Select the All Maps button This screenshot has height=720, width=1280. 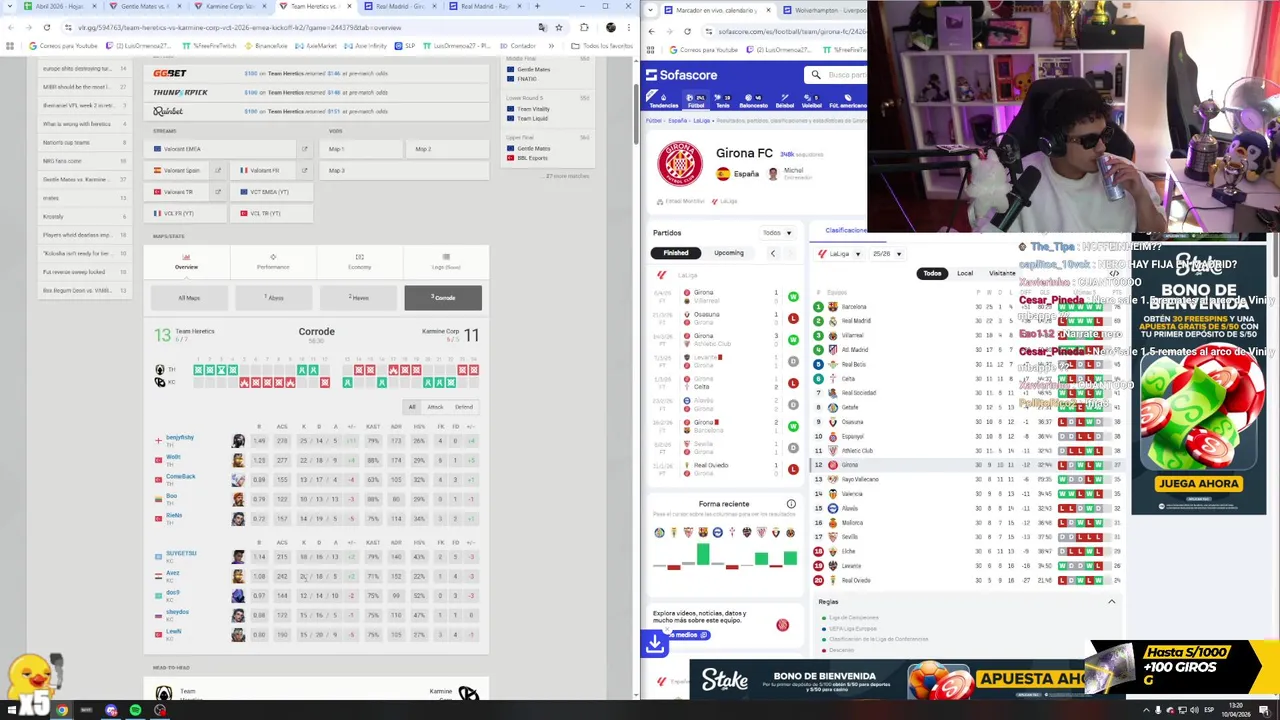click(189, 298)
